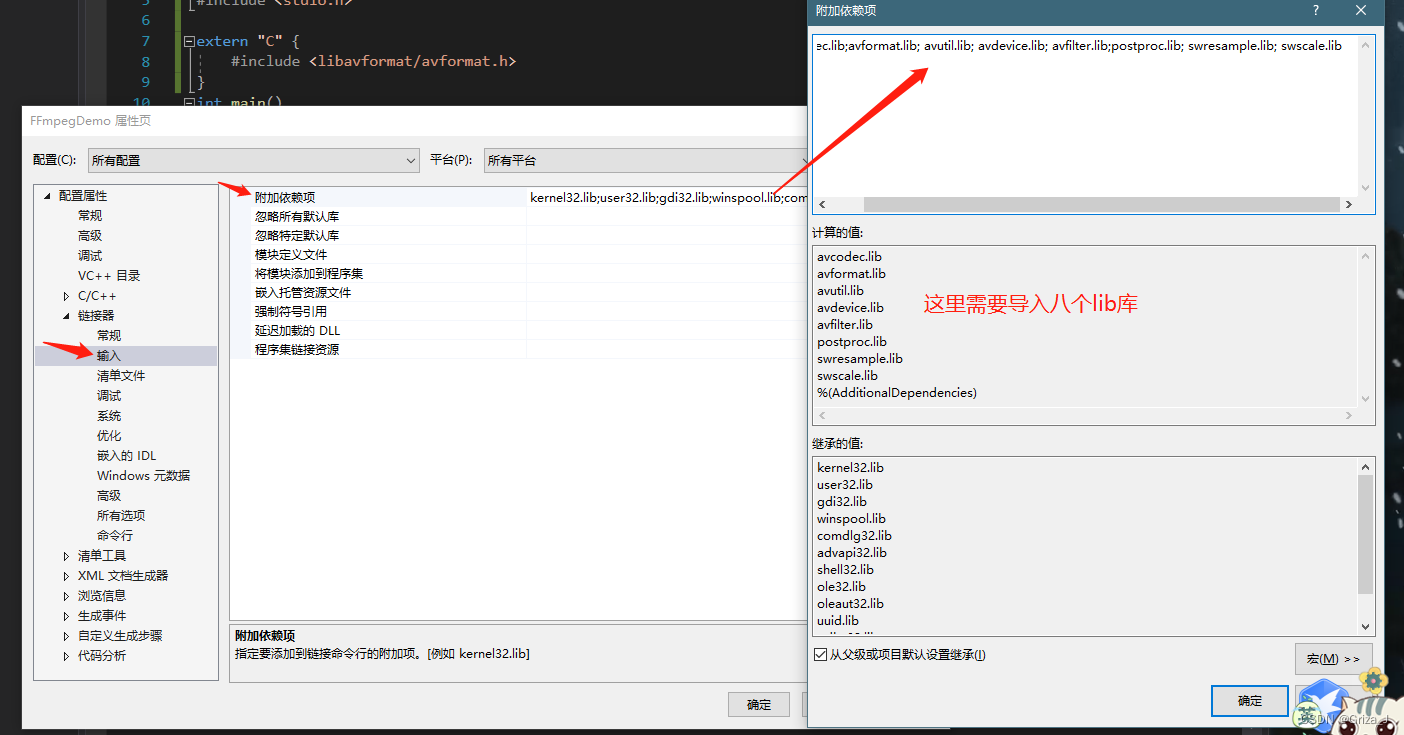Select 所有选项 tree item
The height and width of the screenshot is (735, 1404).
[x=121, y=516]
